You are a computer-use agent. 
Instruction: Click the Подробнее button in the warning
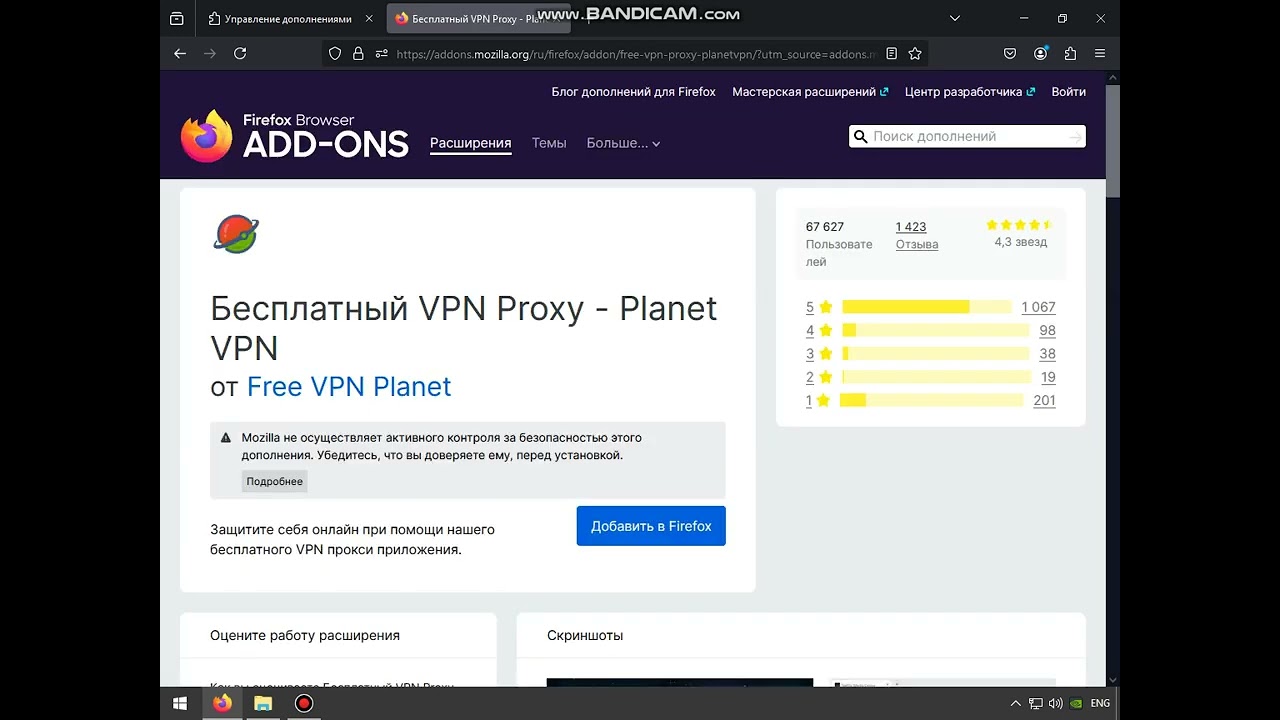coord(275,481)
